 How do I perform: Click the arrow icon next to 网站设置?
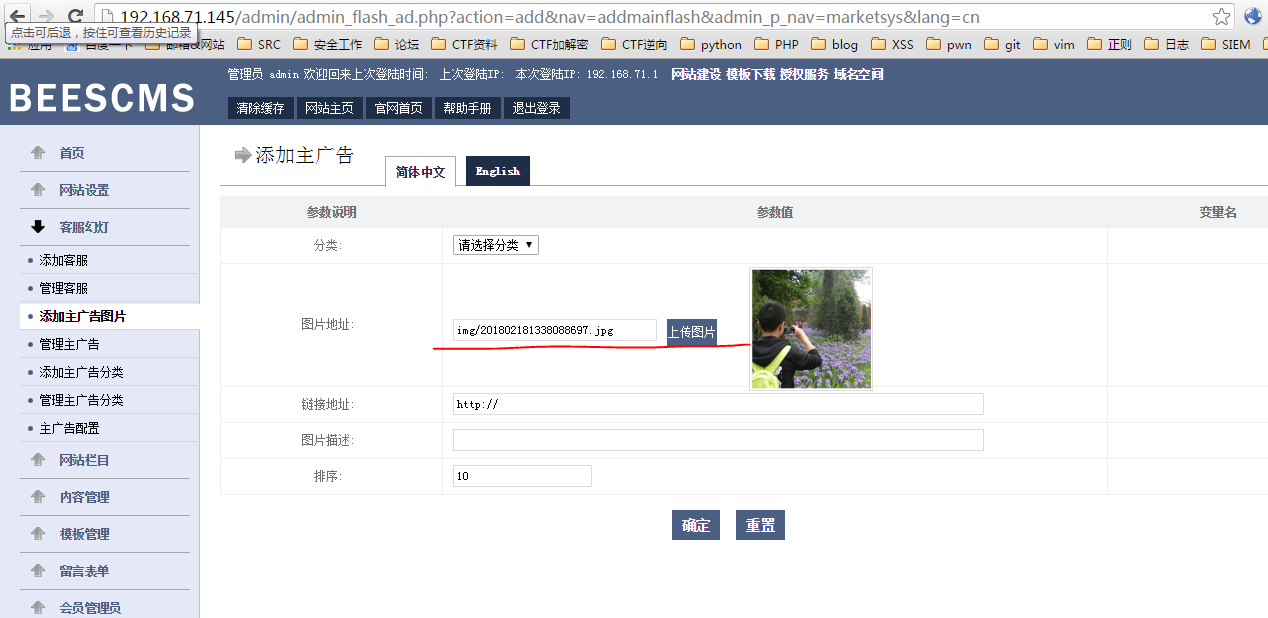tap(38, 190)
